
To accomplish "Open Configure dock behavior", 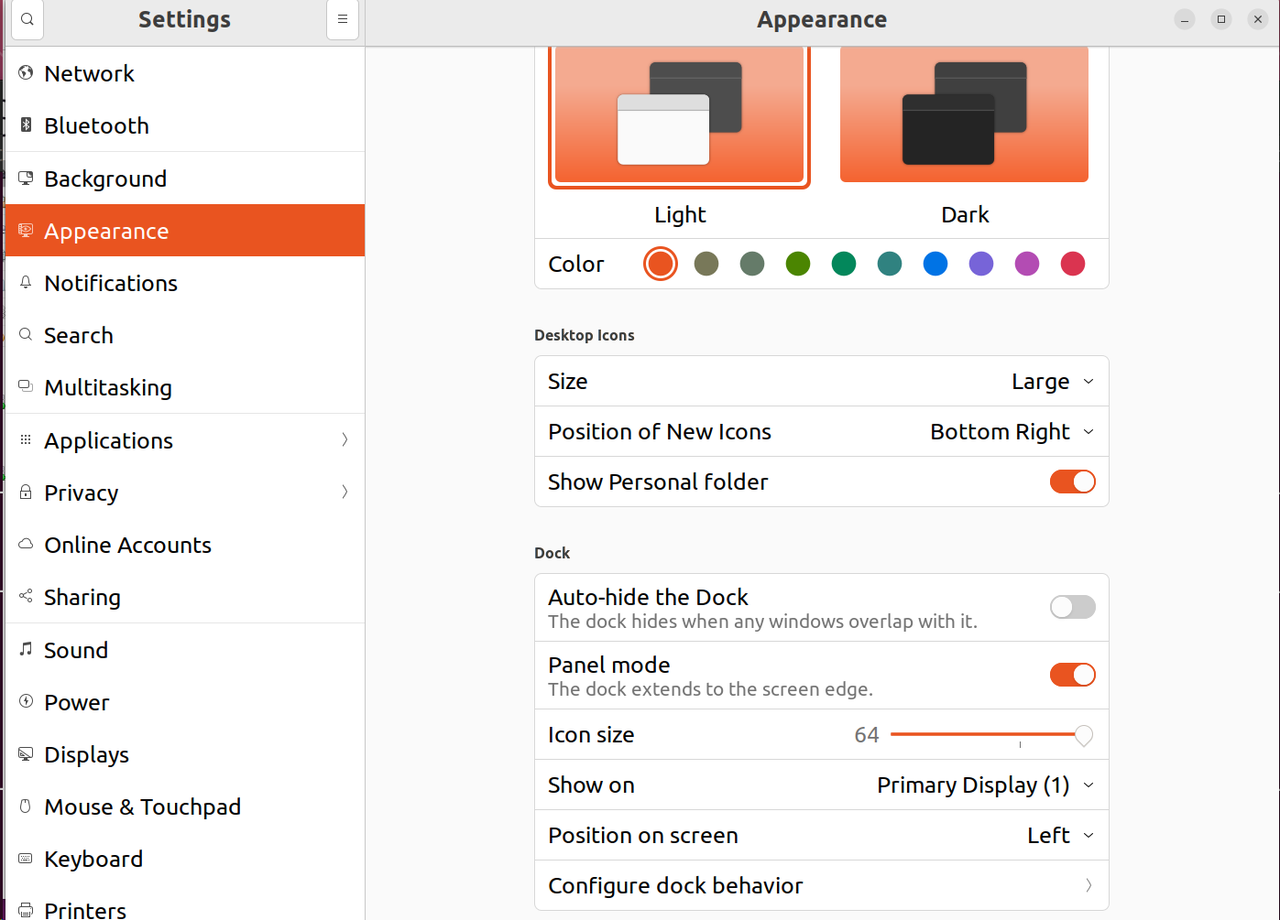I will pyautogui.click(x=821, y=886).
